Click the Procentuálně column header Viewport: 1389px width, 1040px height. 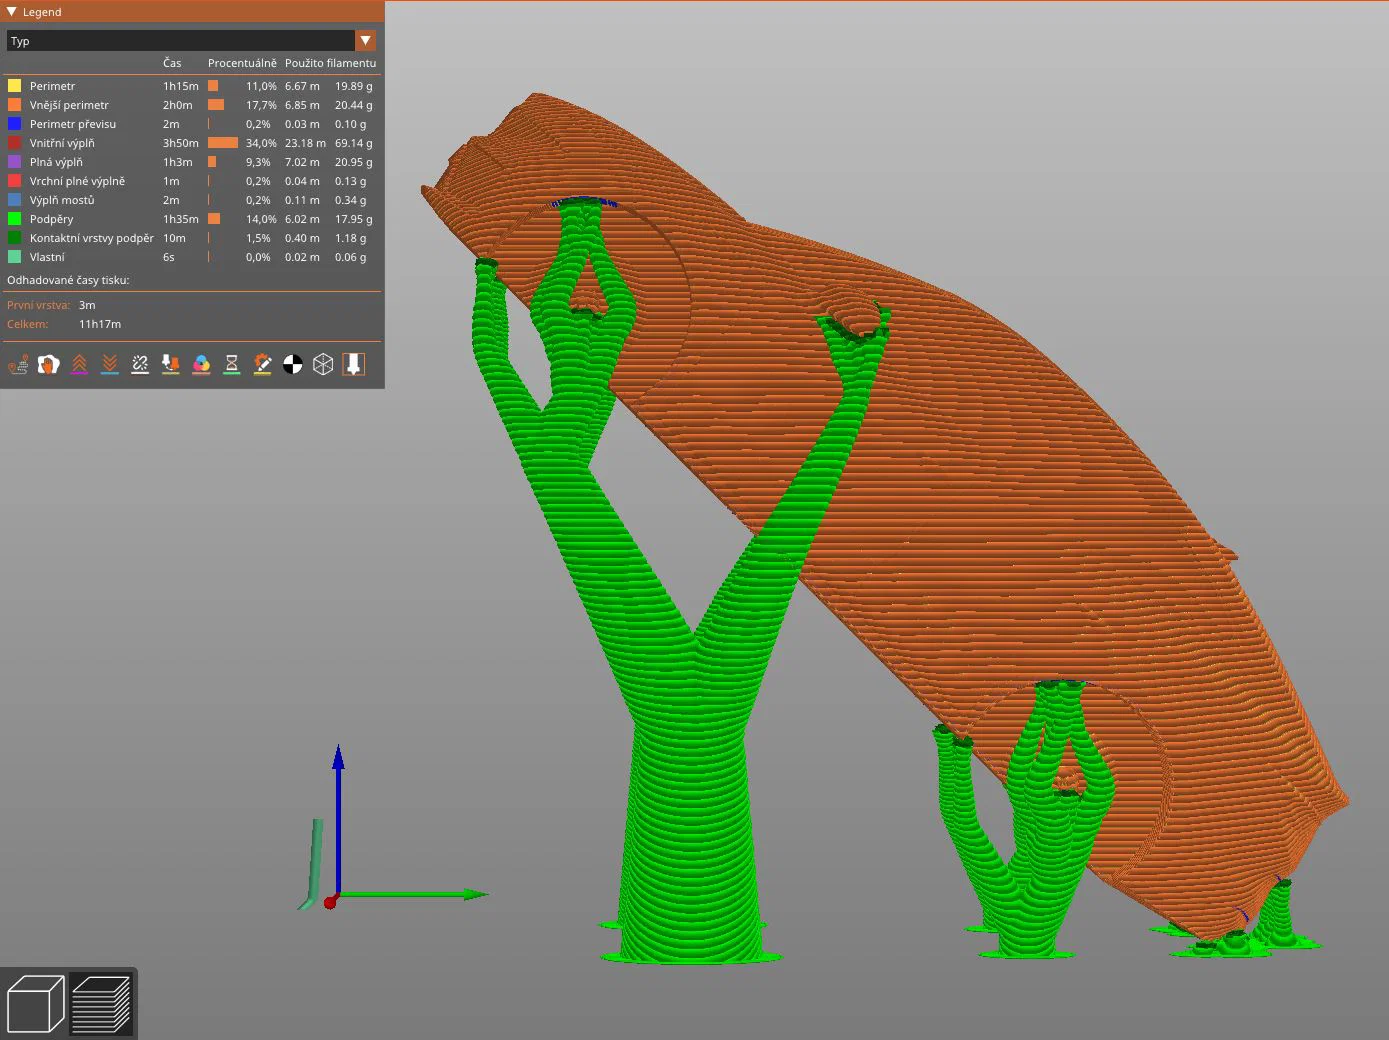click(x=242, y=63)
